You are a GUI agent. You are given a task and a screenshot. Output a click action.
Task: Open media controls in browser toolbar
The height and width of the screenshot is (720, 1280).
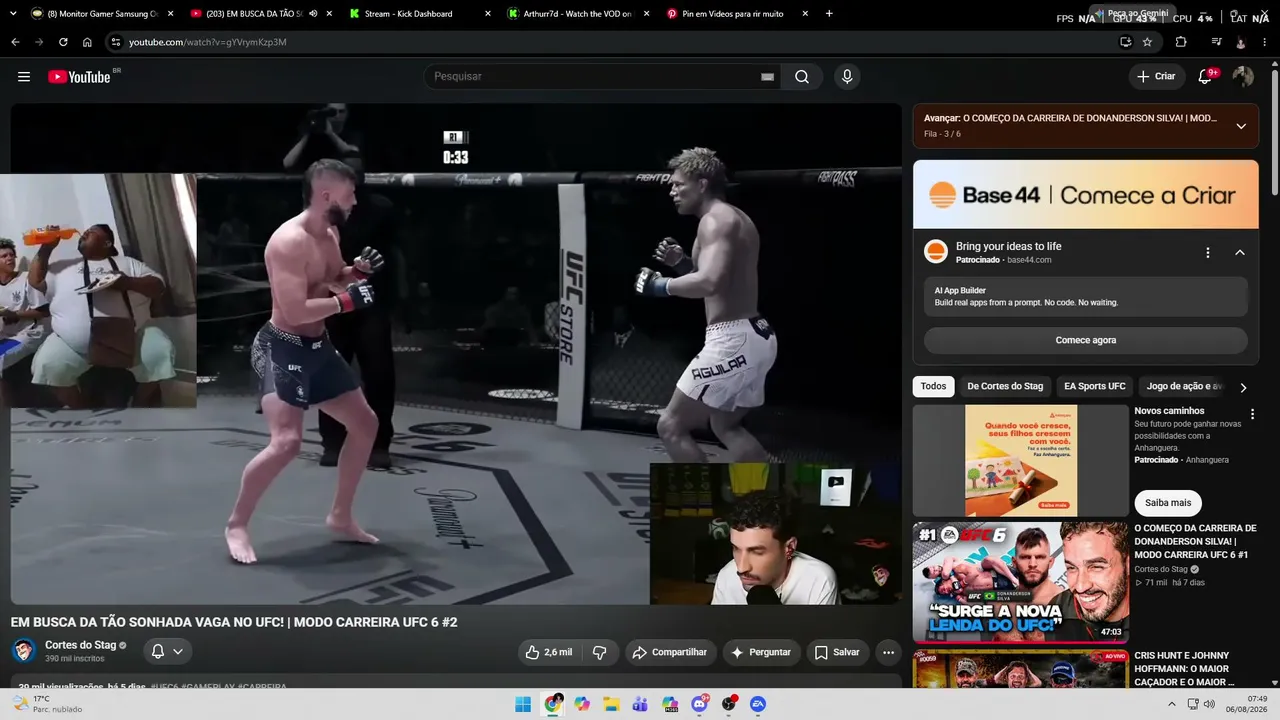pos(1217,42)
